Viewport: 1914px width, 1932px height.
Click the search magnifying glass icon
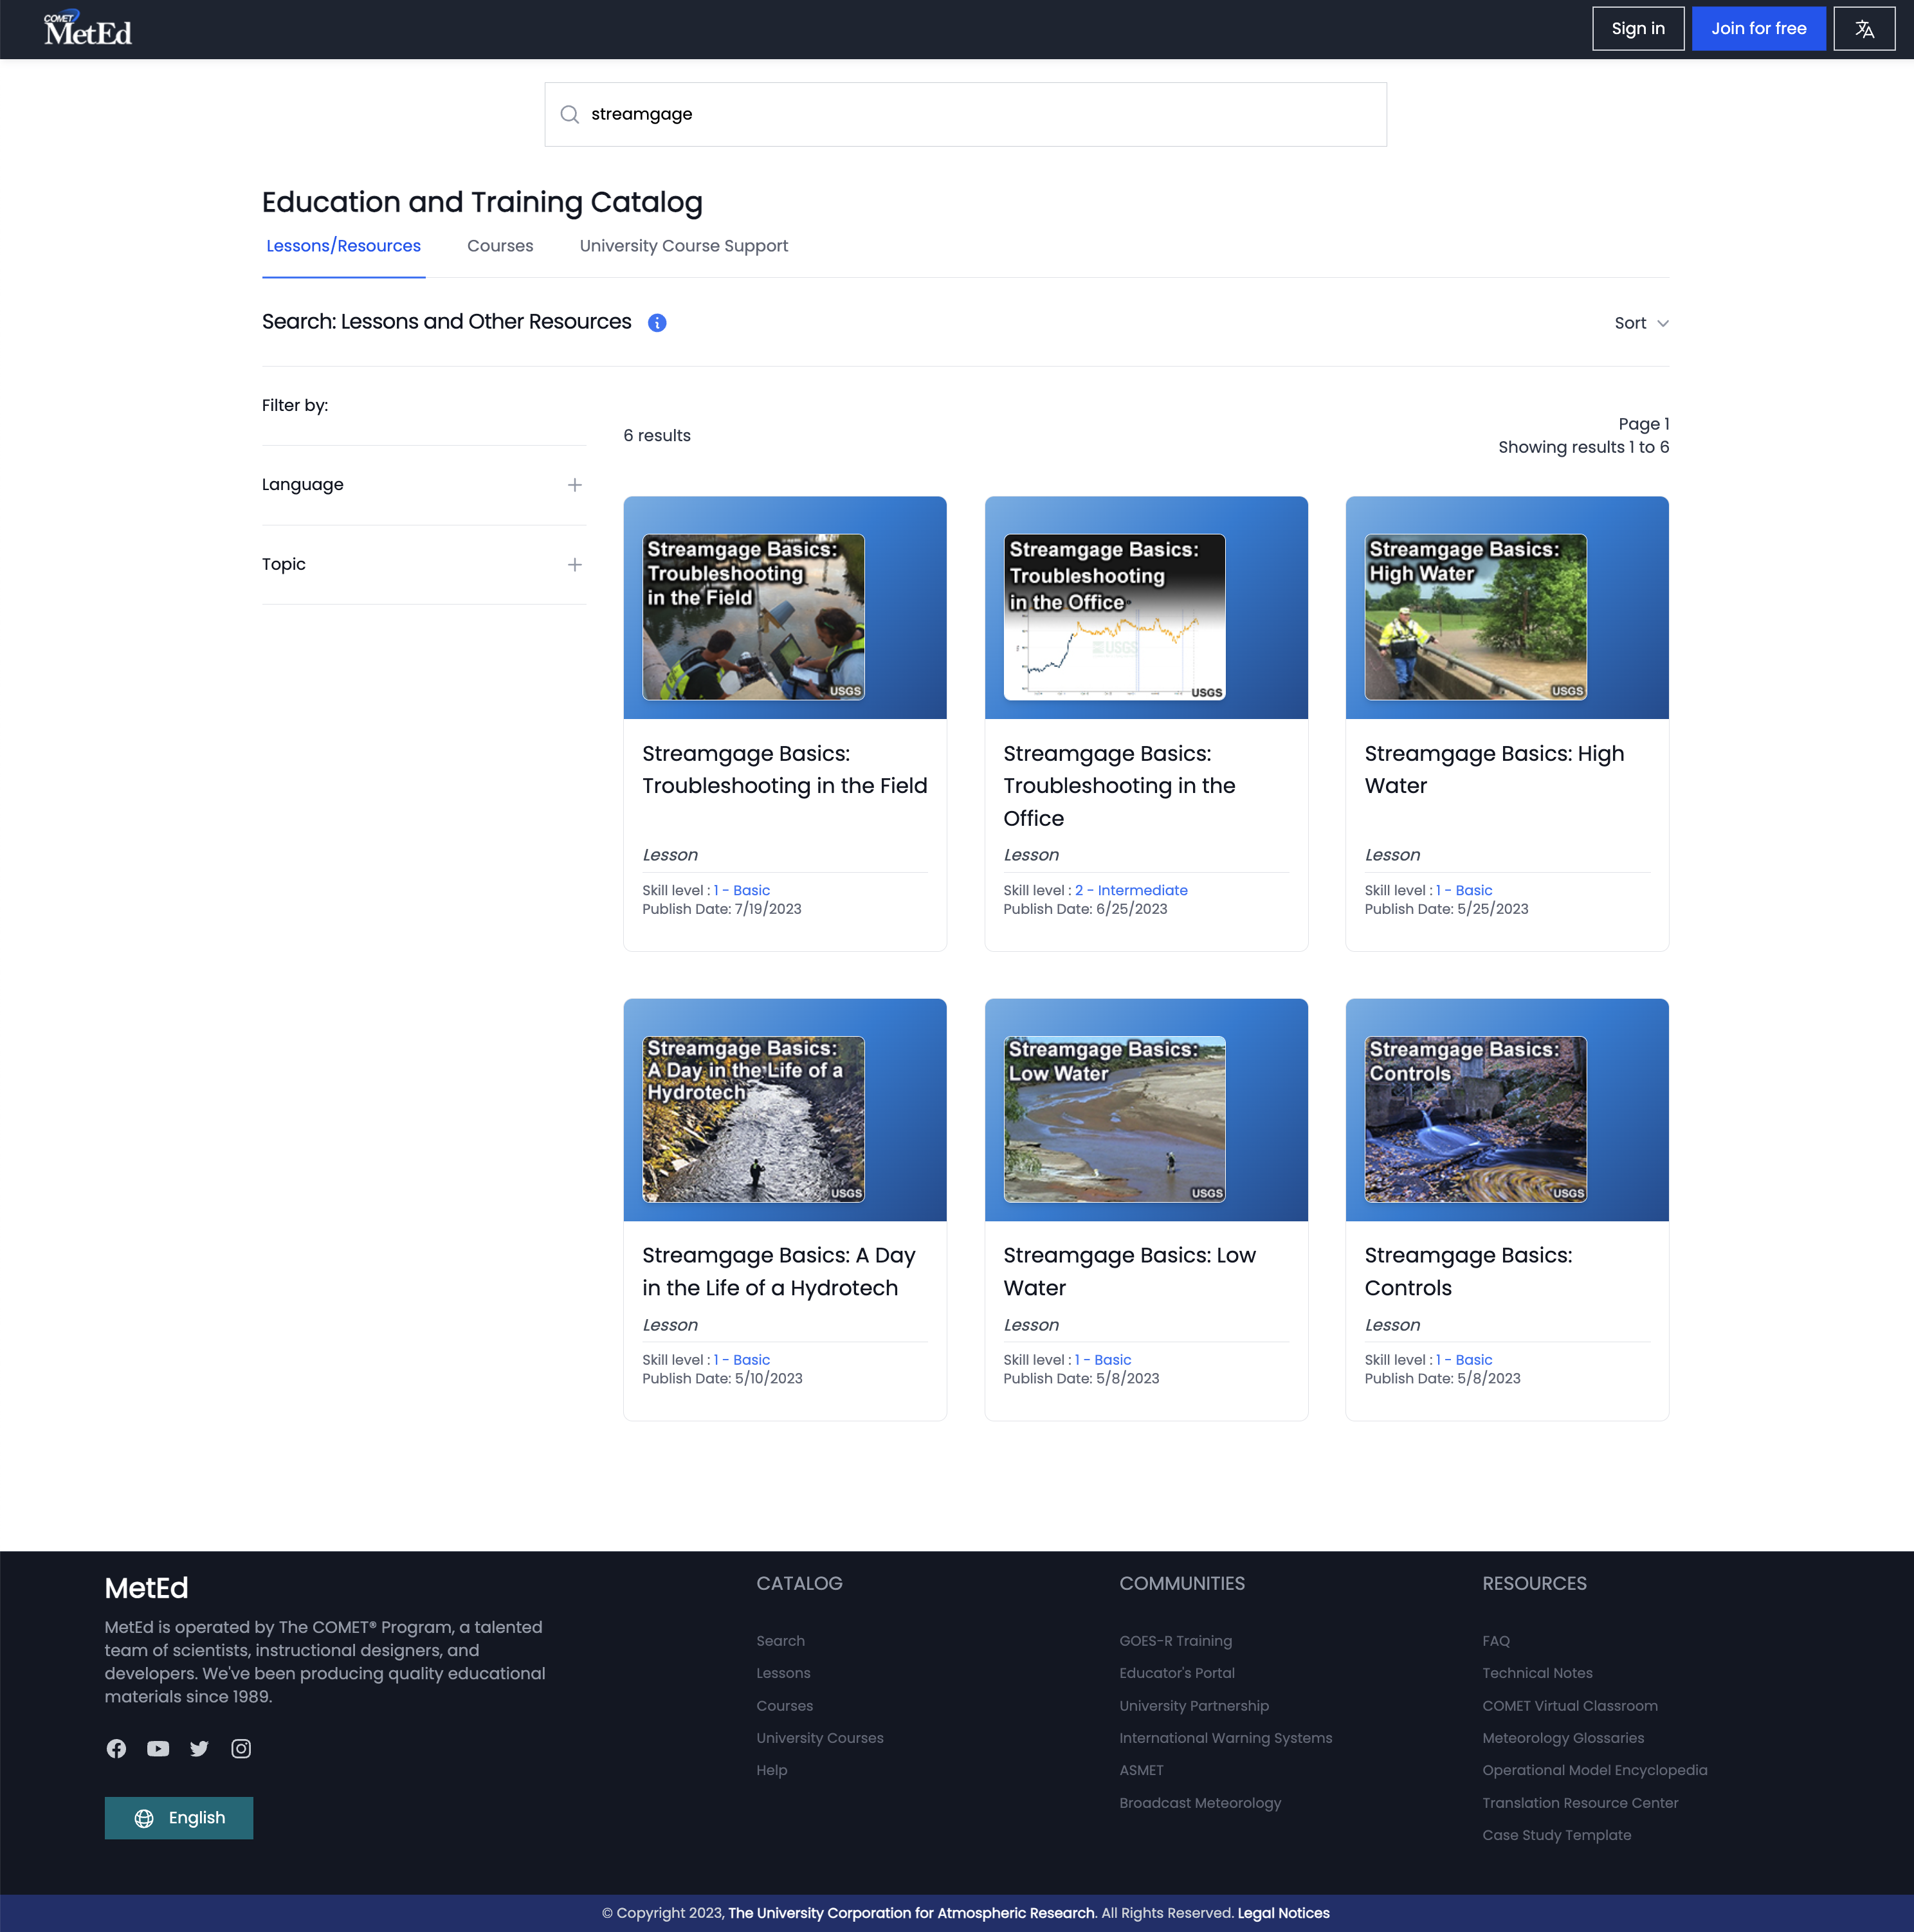570,114
